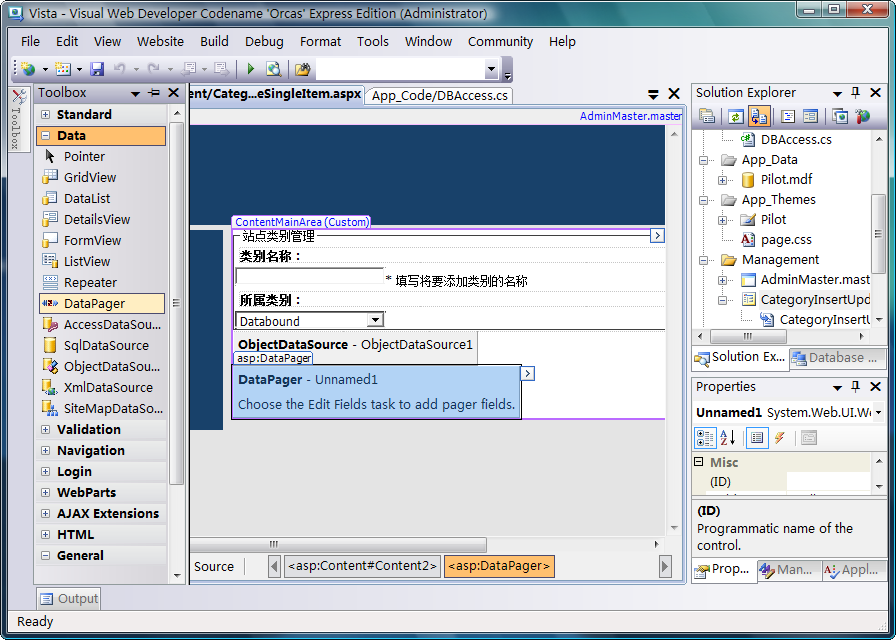
Task: Click the Refresh icon in Solution Explorer
Action: coord(735,117)
